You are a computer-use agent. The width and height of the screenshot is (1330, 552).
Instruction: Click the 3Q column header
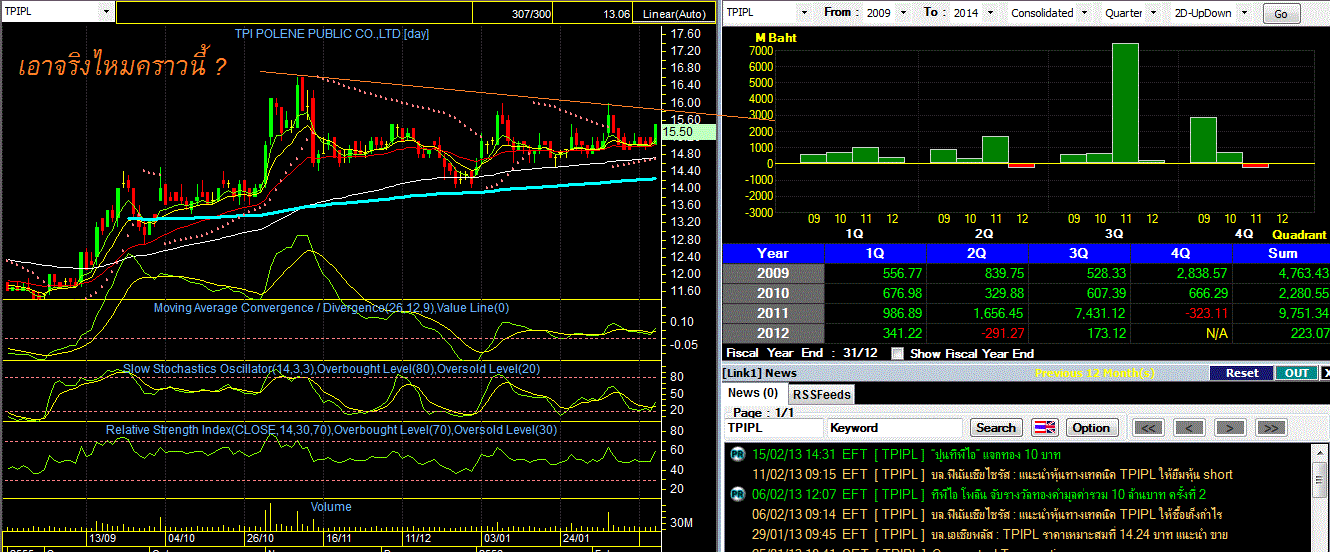pos(1079,253)
